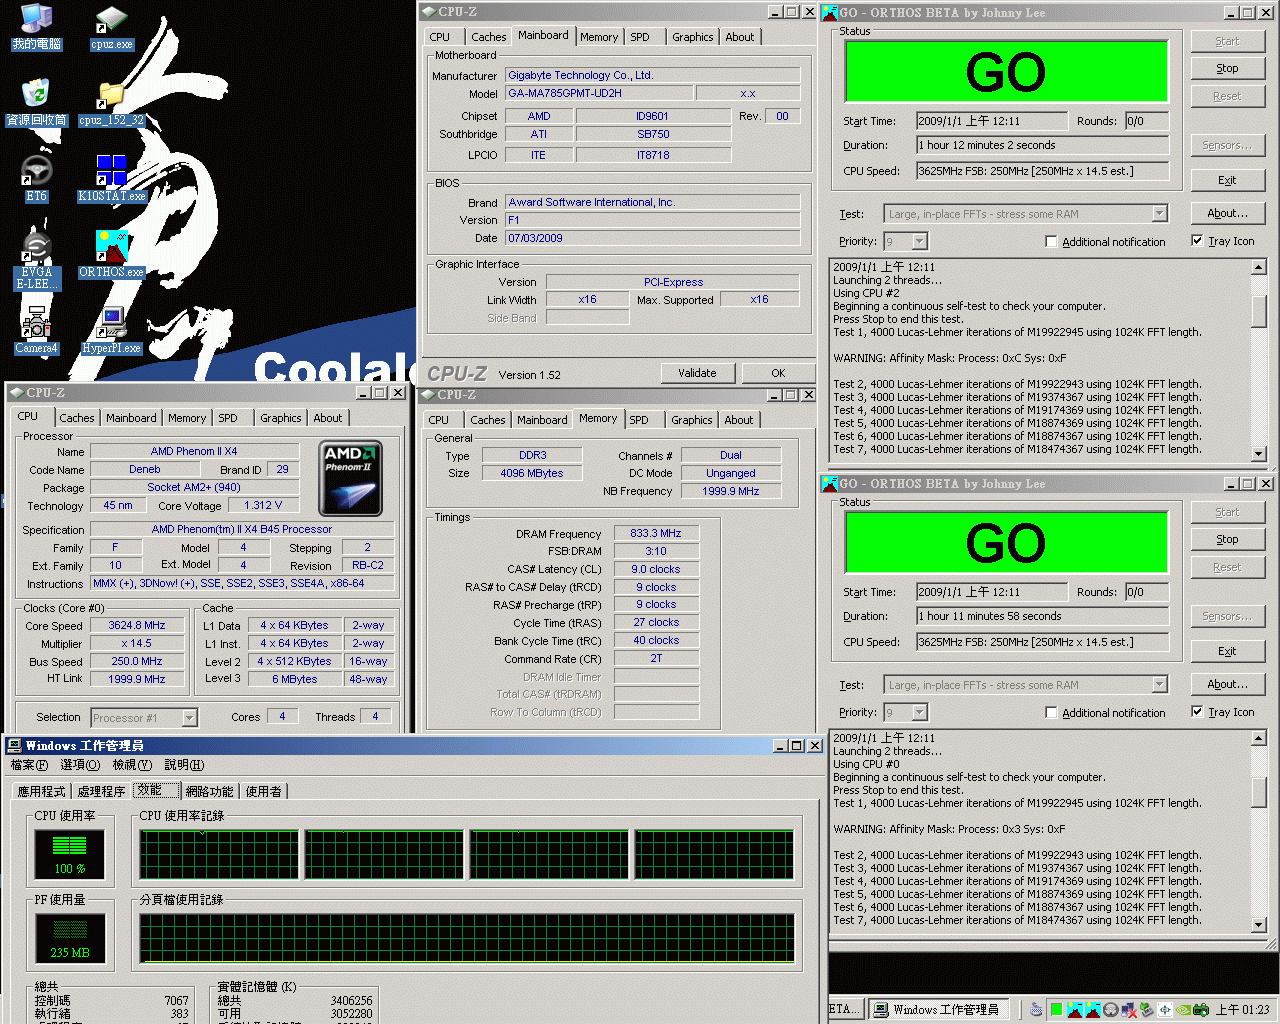The height and width of the screenshot is (1024, 1280).
Task: Click the Validate button in CPU-Z
Action: (697, 373)
